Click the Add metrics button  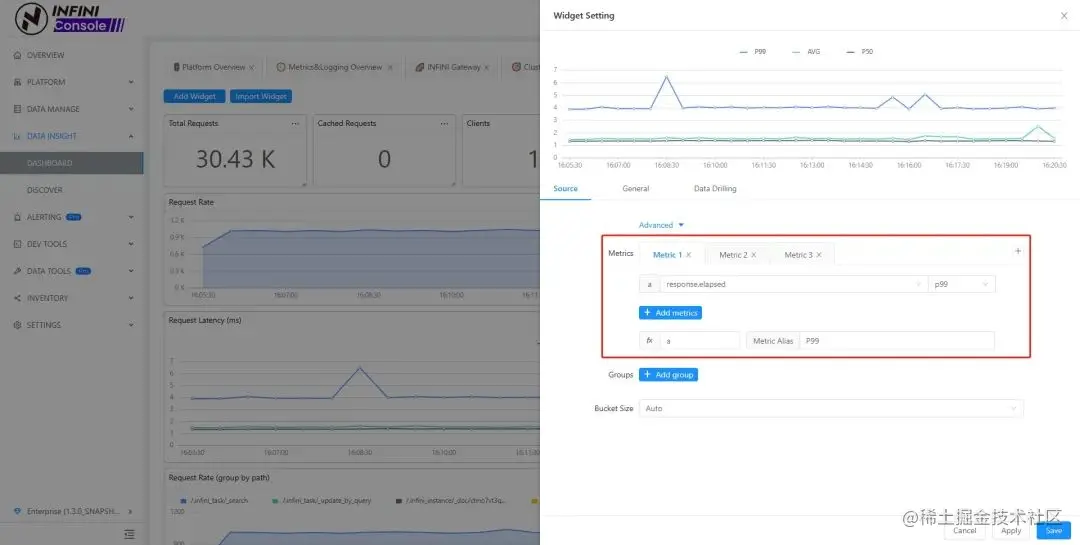point(670,313)
